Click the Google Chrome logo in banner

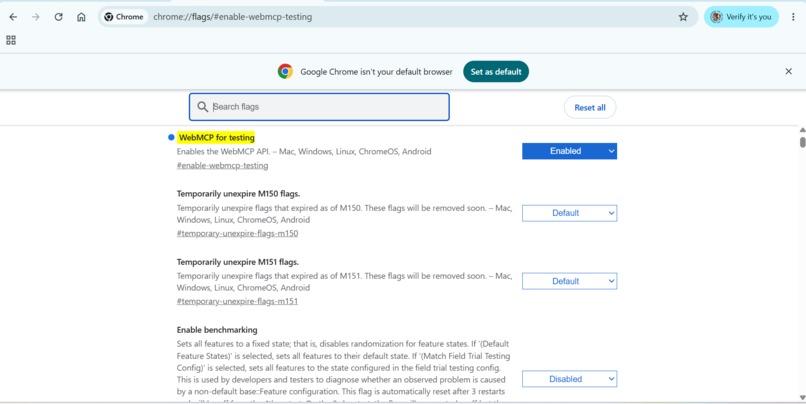point(285,71)
